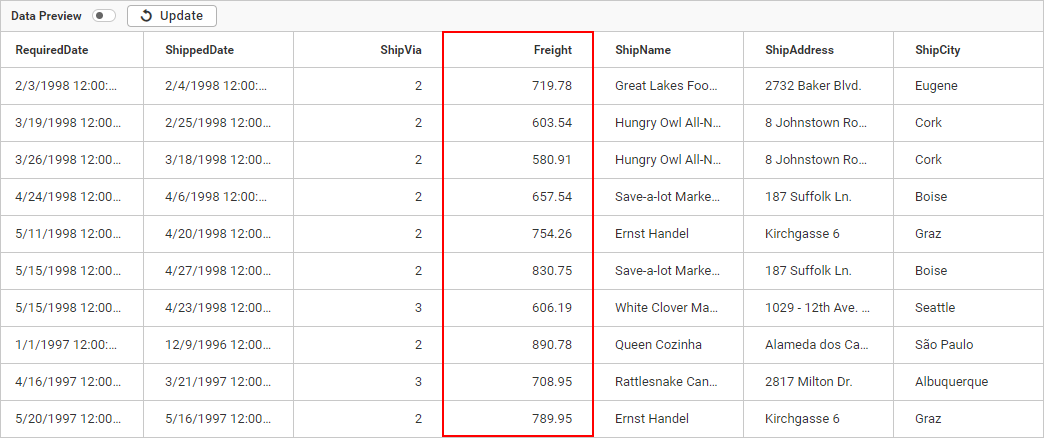
Task: Select the White Clover Markets name cell
Action: (x=666, y=308)
